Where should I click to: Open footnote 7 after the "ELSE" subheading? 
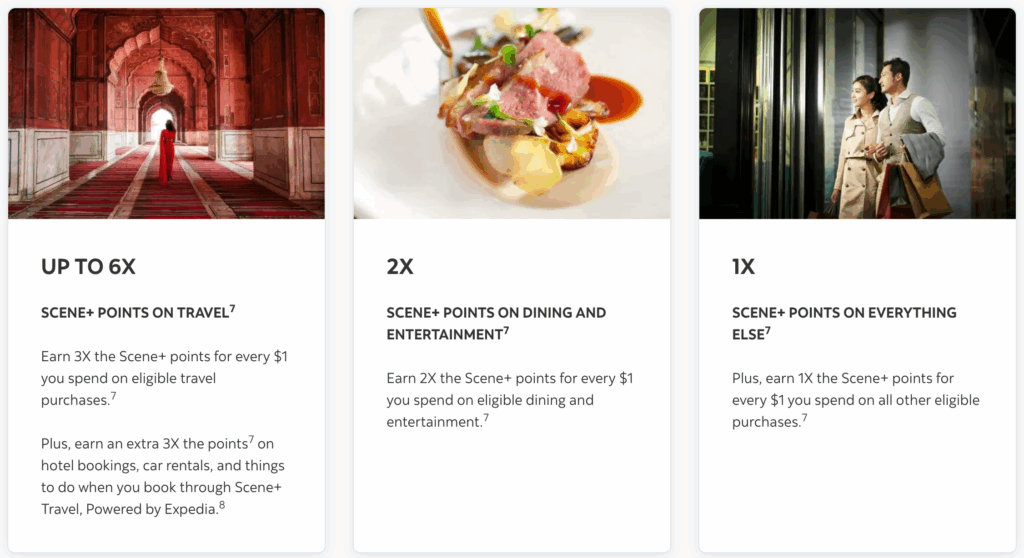pos(768,330)
